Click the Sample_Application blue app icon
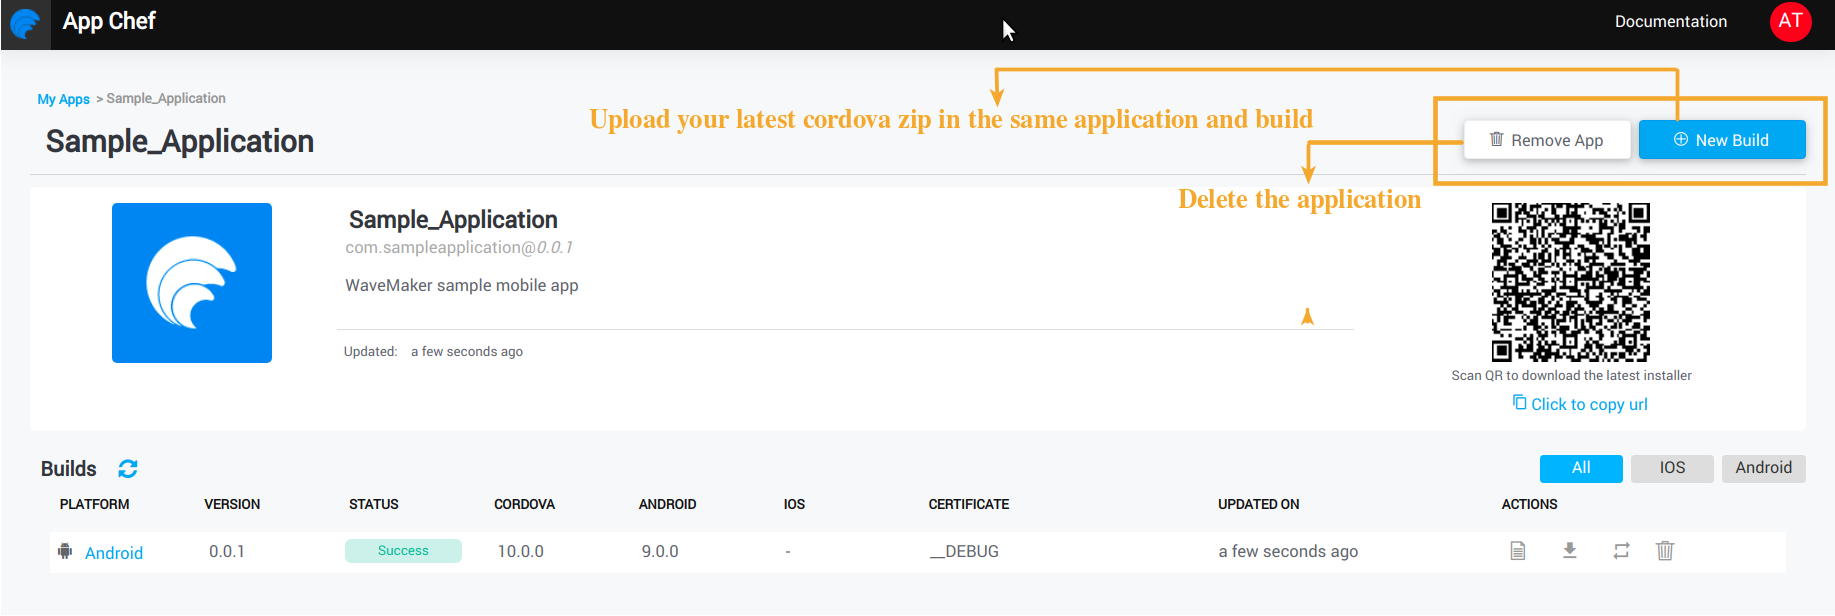Viewport: 1835px width, 616px height. [192, 283]
